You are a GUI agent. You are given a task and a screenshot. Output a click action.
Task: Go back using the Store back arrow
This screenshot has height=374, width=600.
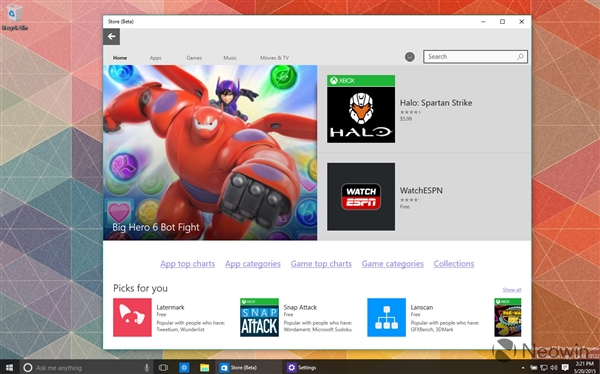pos(111,37)
